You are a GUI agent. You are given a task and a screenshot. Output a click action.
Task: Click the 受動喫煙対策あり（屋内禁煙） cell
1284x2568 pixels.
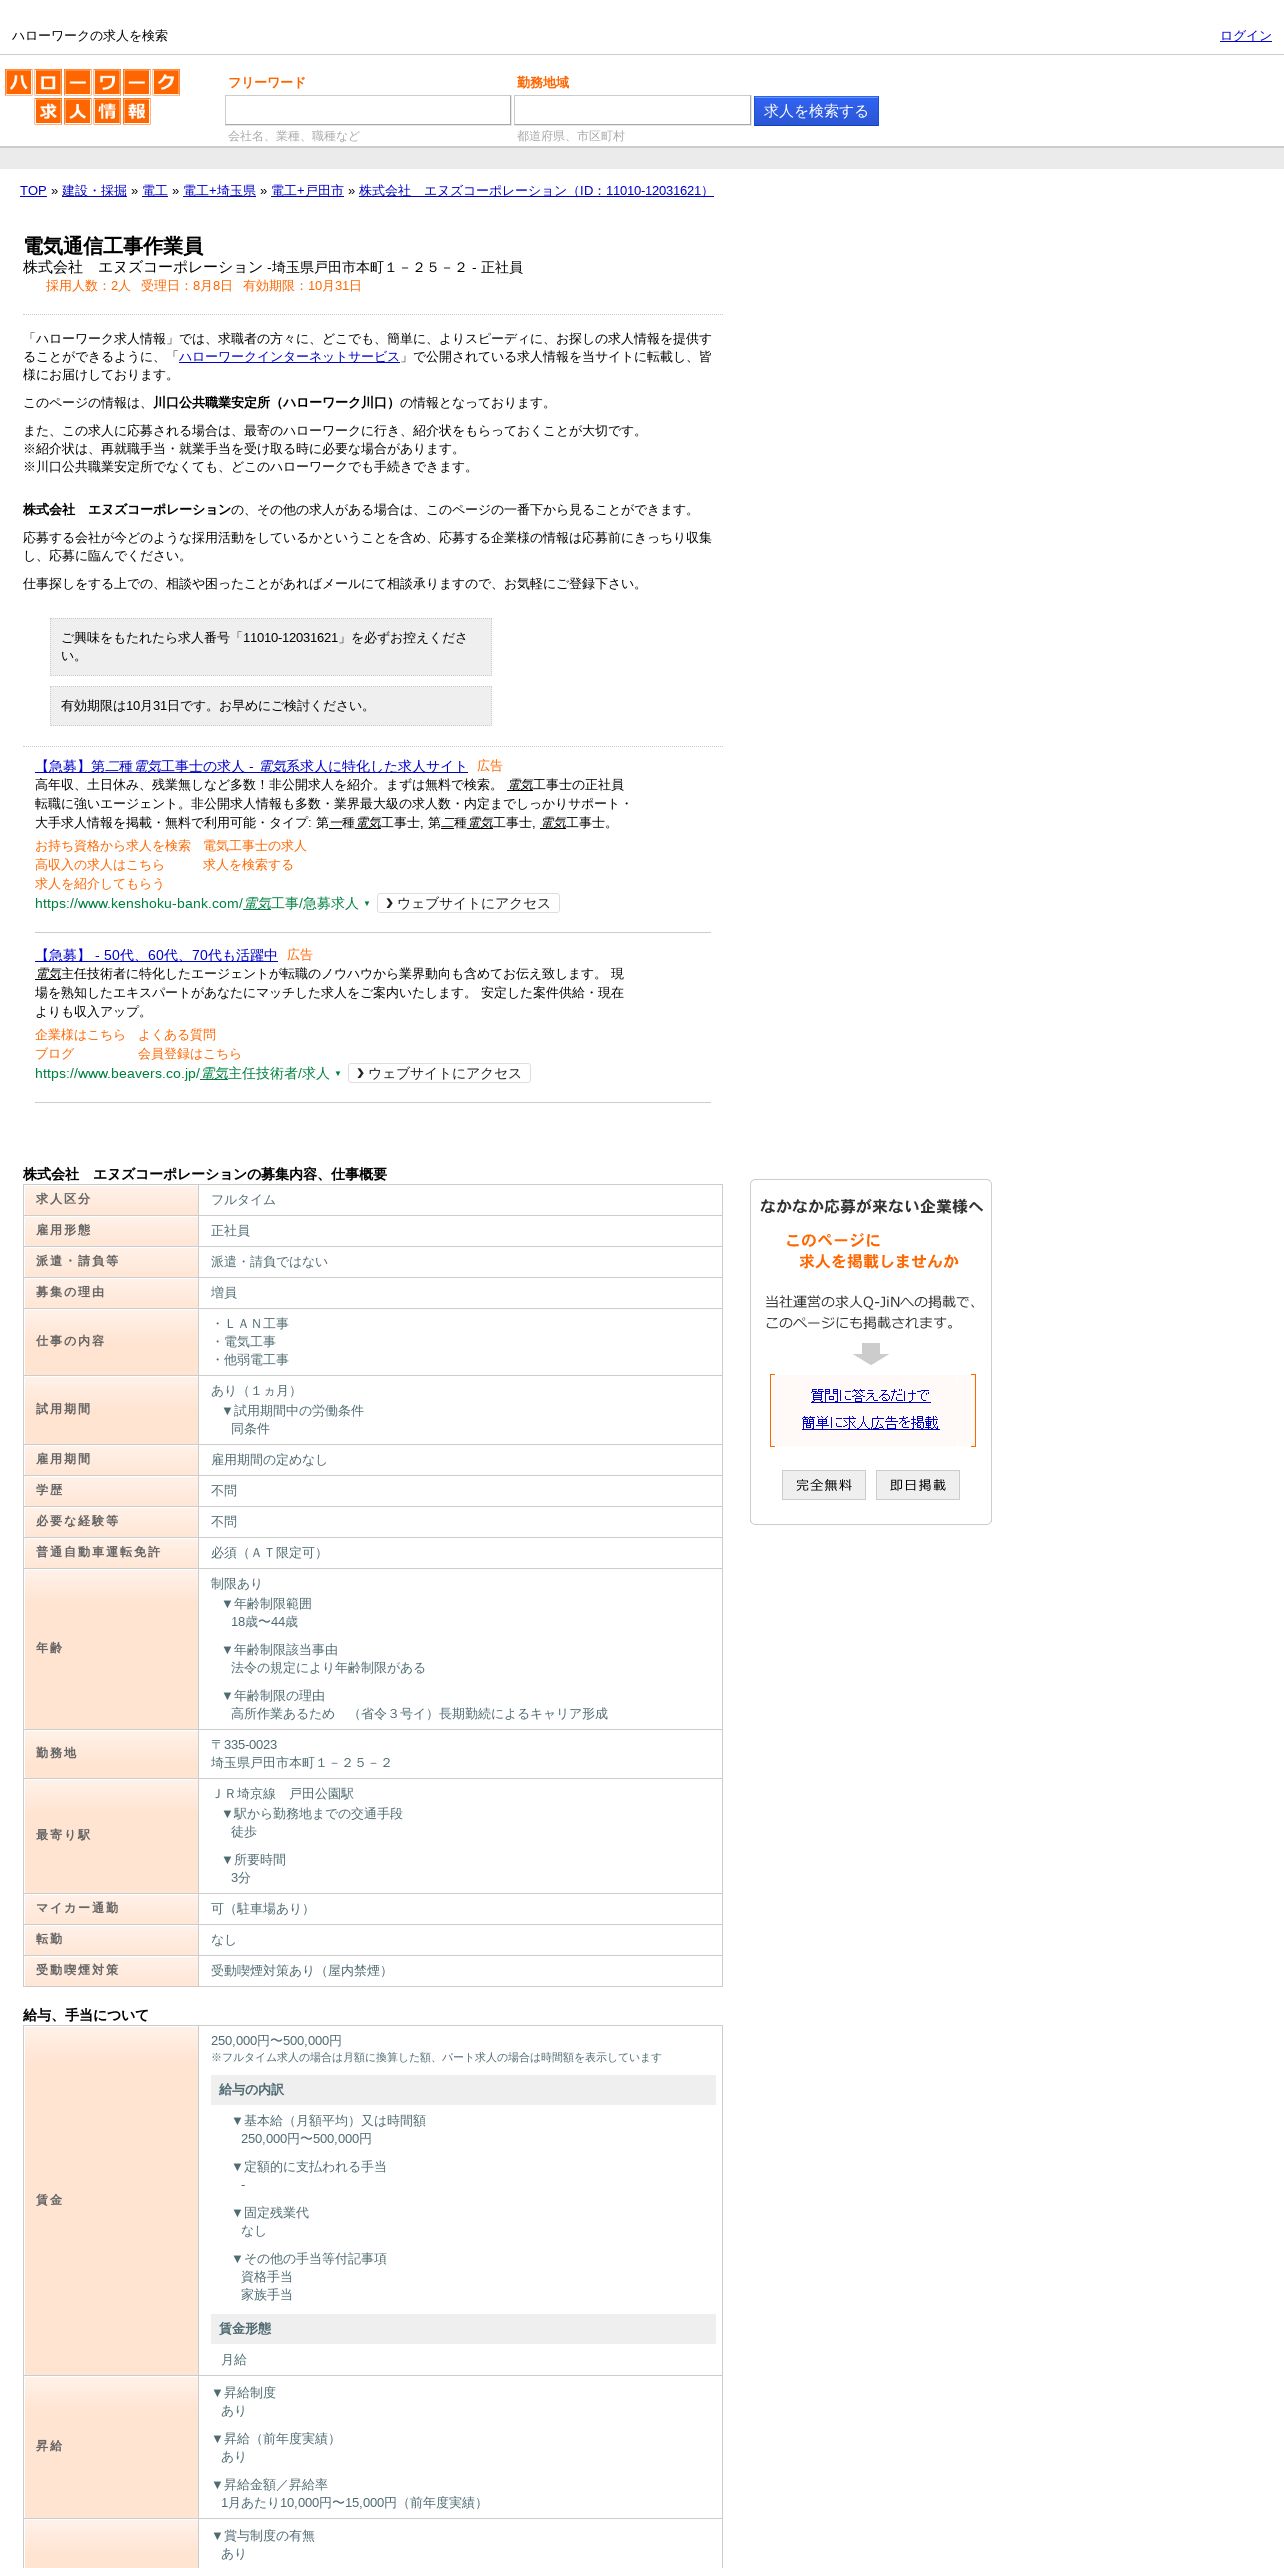[x=460, y=1971]
